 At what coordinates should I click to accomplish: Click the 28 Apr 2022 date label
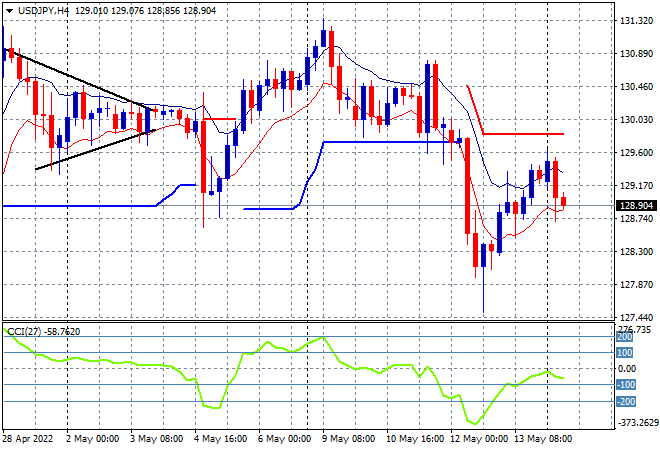(28, 439)
